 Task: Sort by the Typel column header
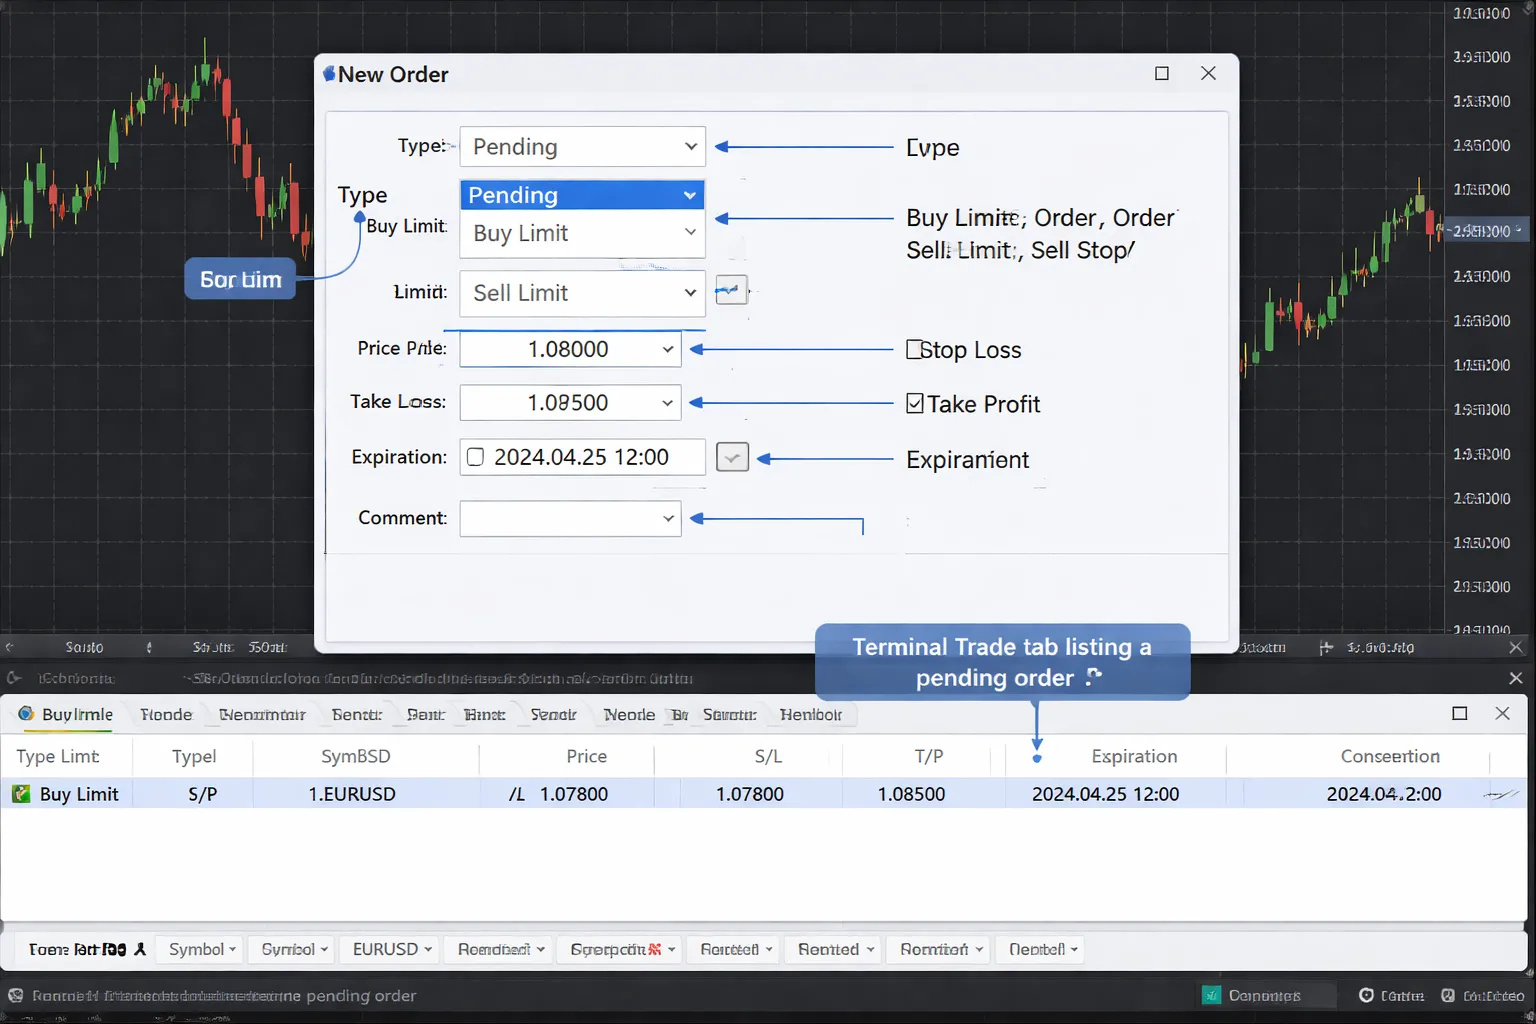[194, 756]
